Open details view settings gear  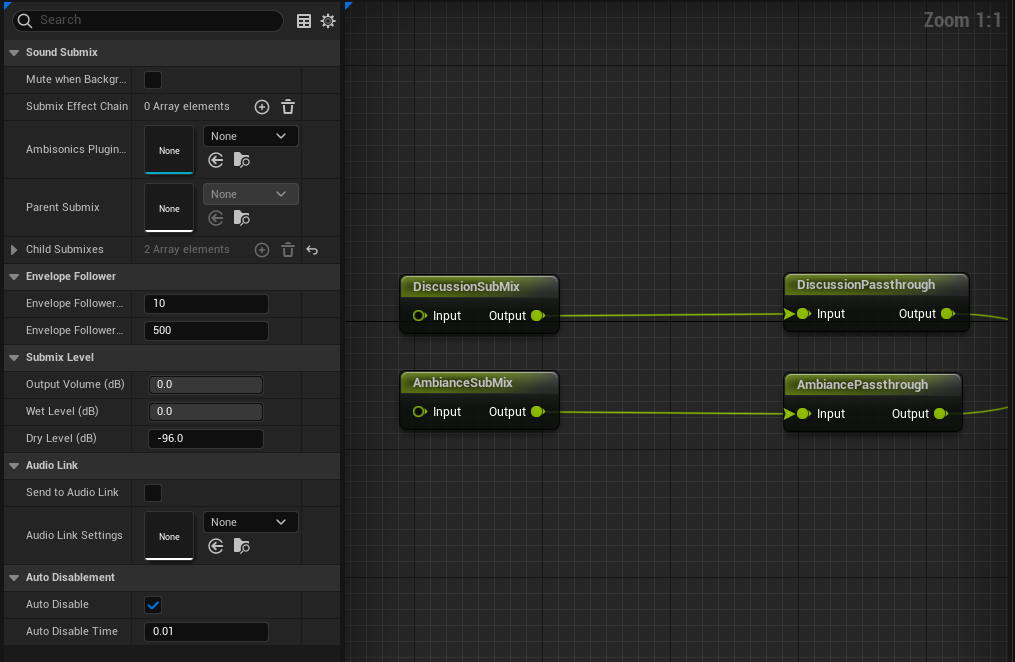328,20
